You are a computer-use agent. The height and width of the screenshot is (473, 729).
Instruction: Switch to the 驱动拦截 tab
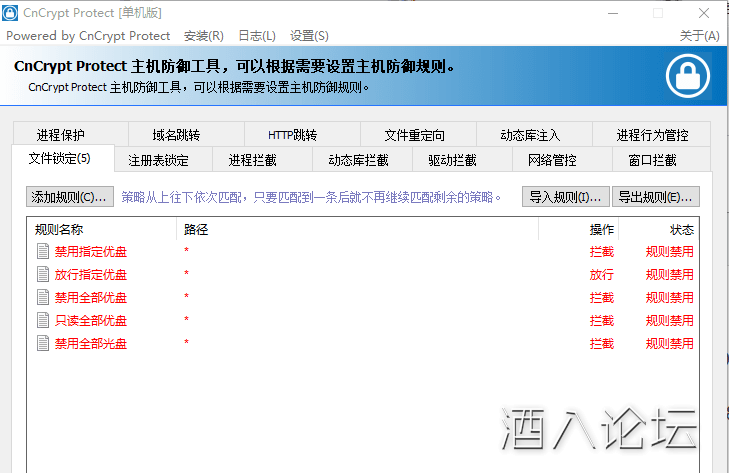click(x=463, y=160)
